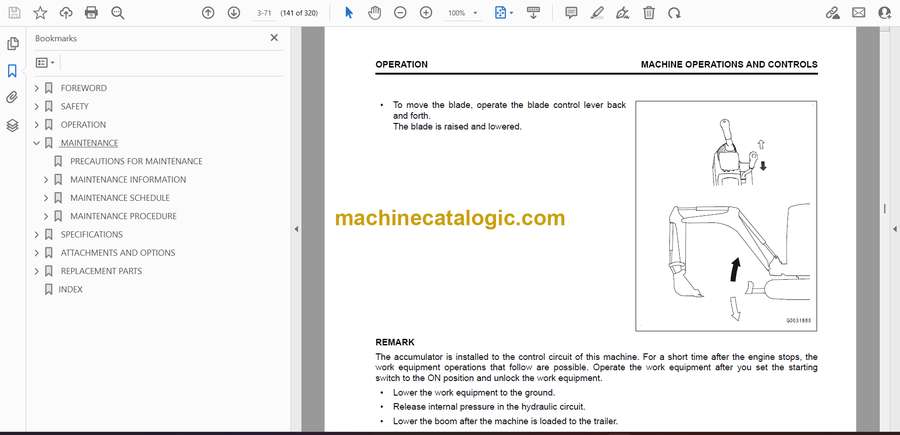The image size is (900, 435).
Task: Click the page number field 3-71
Action: [x=264, y=13]
